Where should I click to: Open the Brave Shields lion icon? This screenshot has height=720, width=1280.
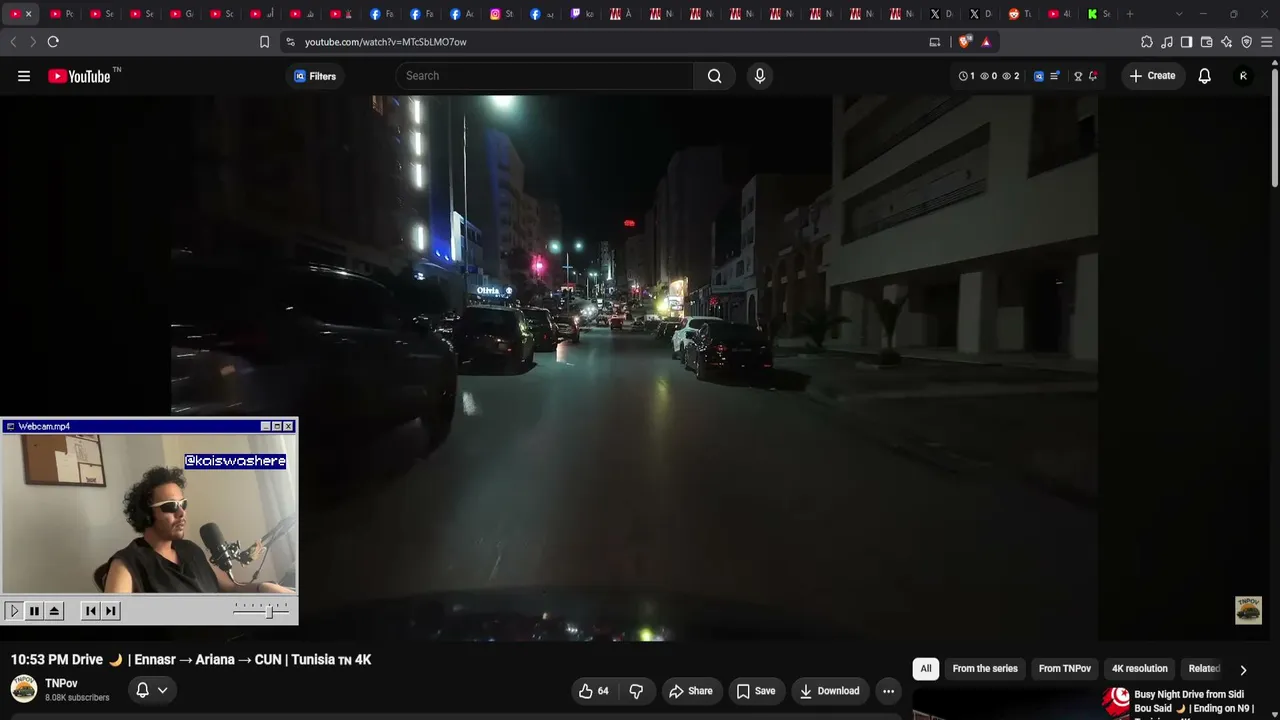pyautogui.click(x=965, y=42)
